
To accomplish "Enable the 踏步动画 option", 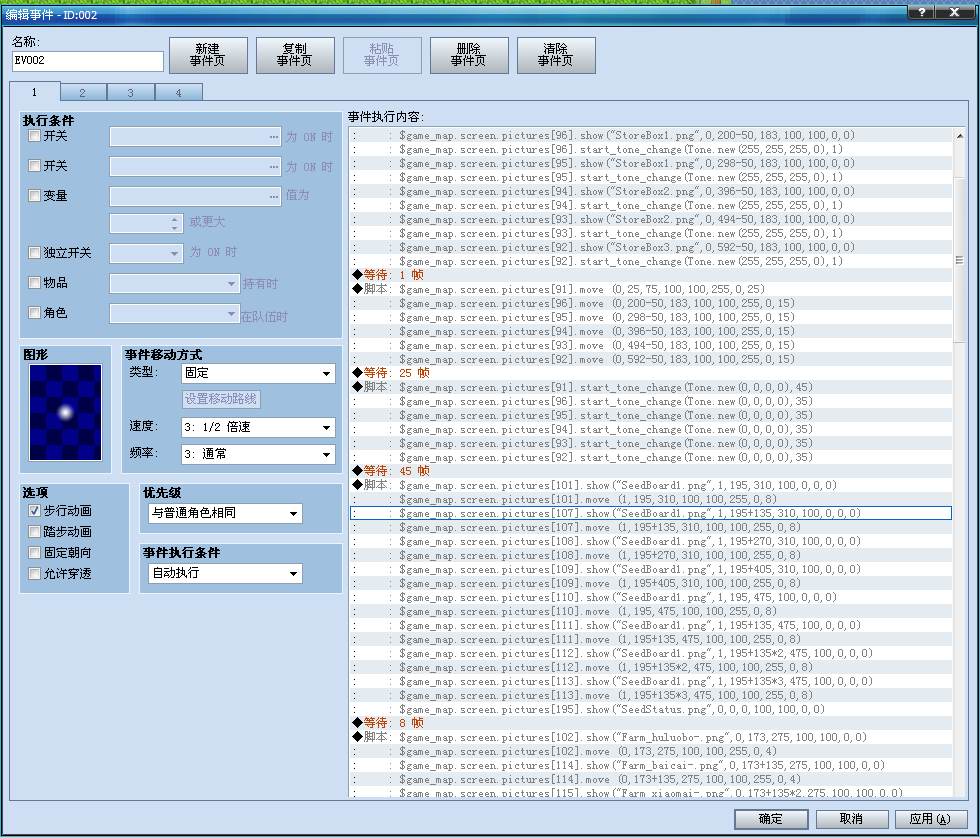I will [x=35, y=532].
